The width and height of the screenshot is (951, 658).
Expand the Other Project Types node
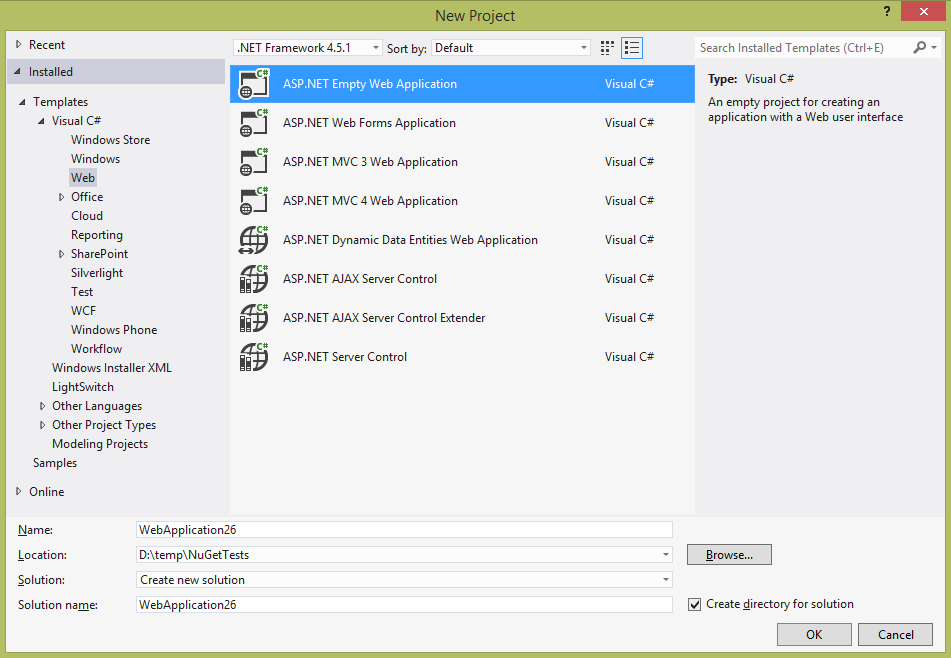42,425
